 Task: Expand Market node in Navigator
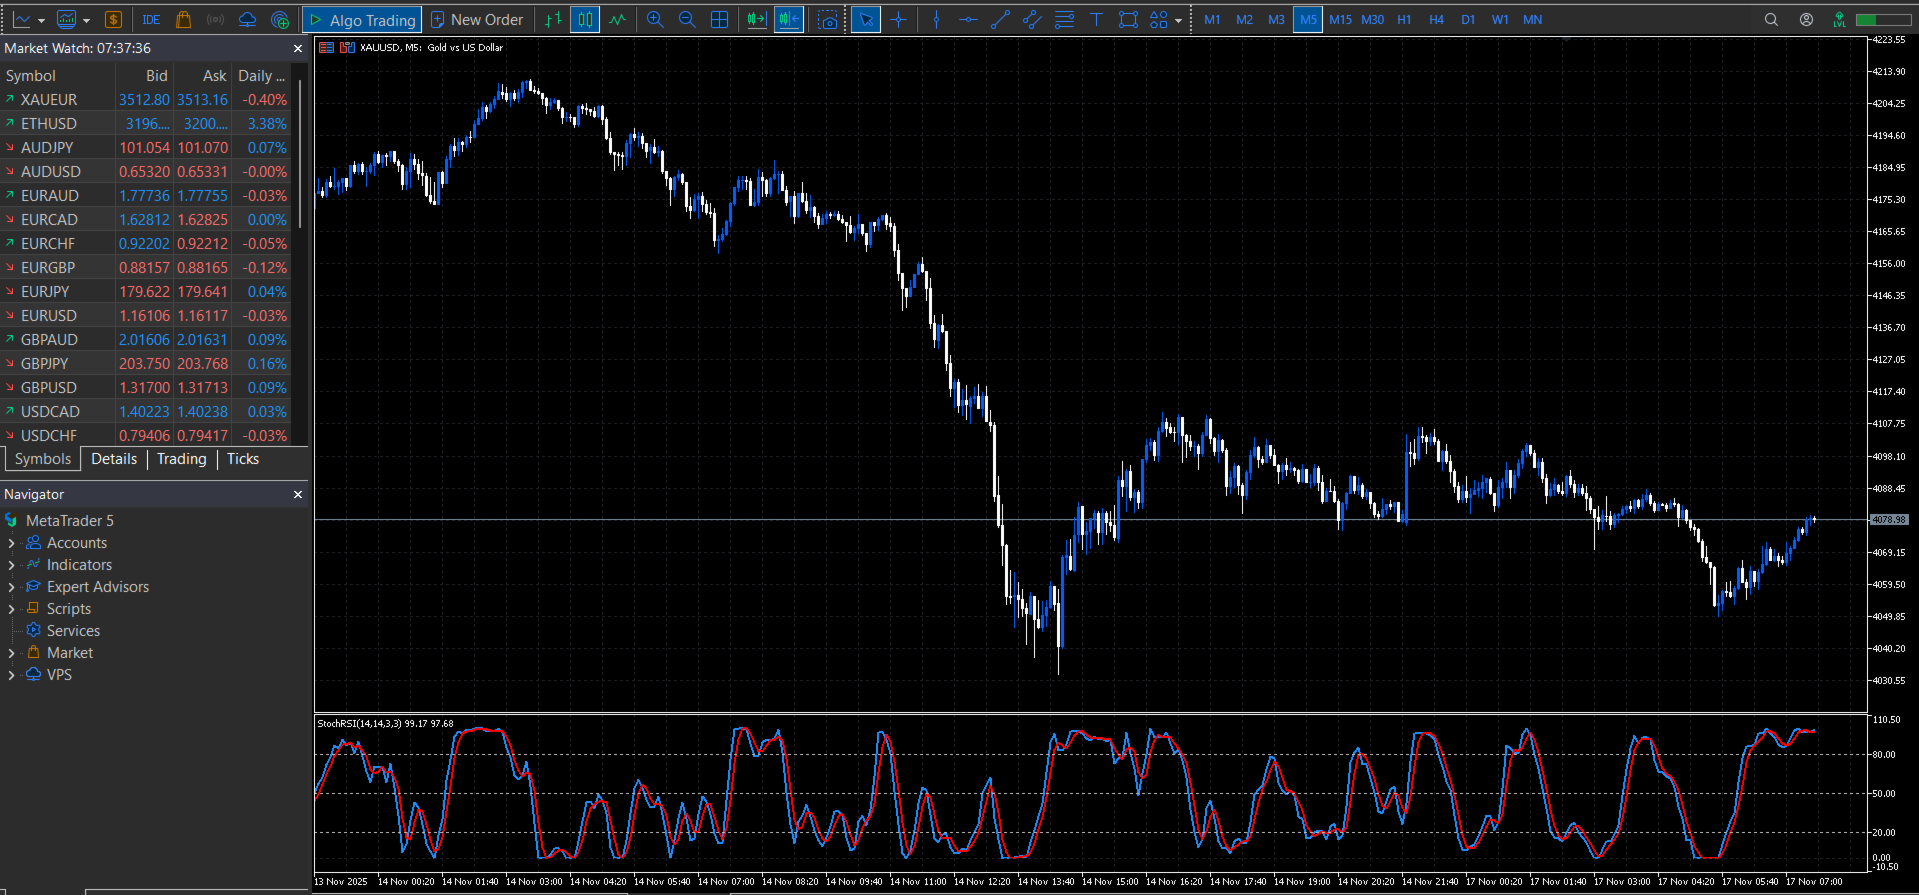(11, 653)
